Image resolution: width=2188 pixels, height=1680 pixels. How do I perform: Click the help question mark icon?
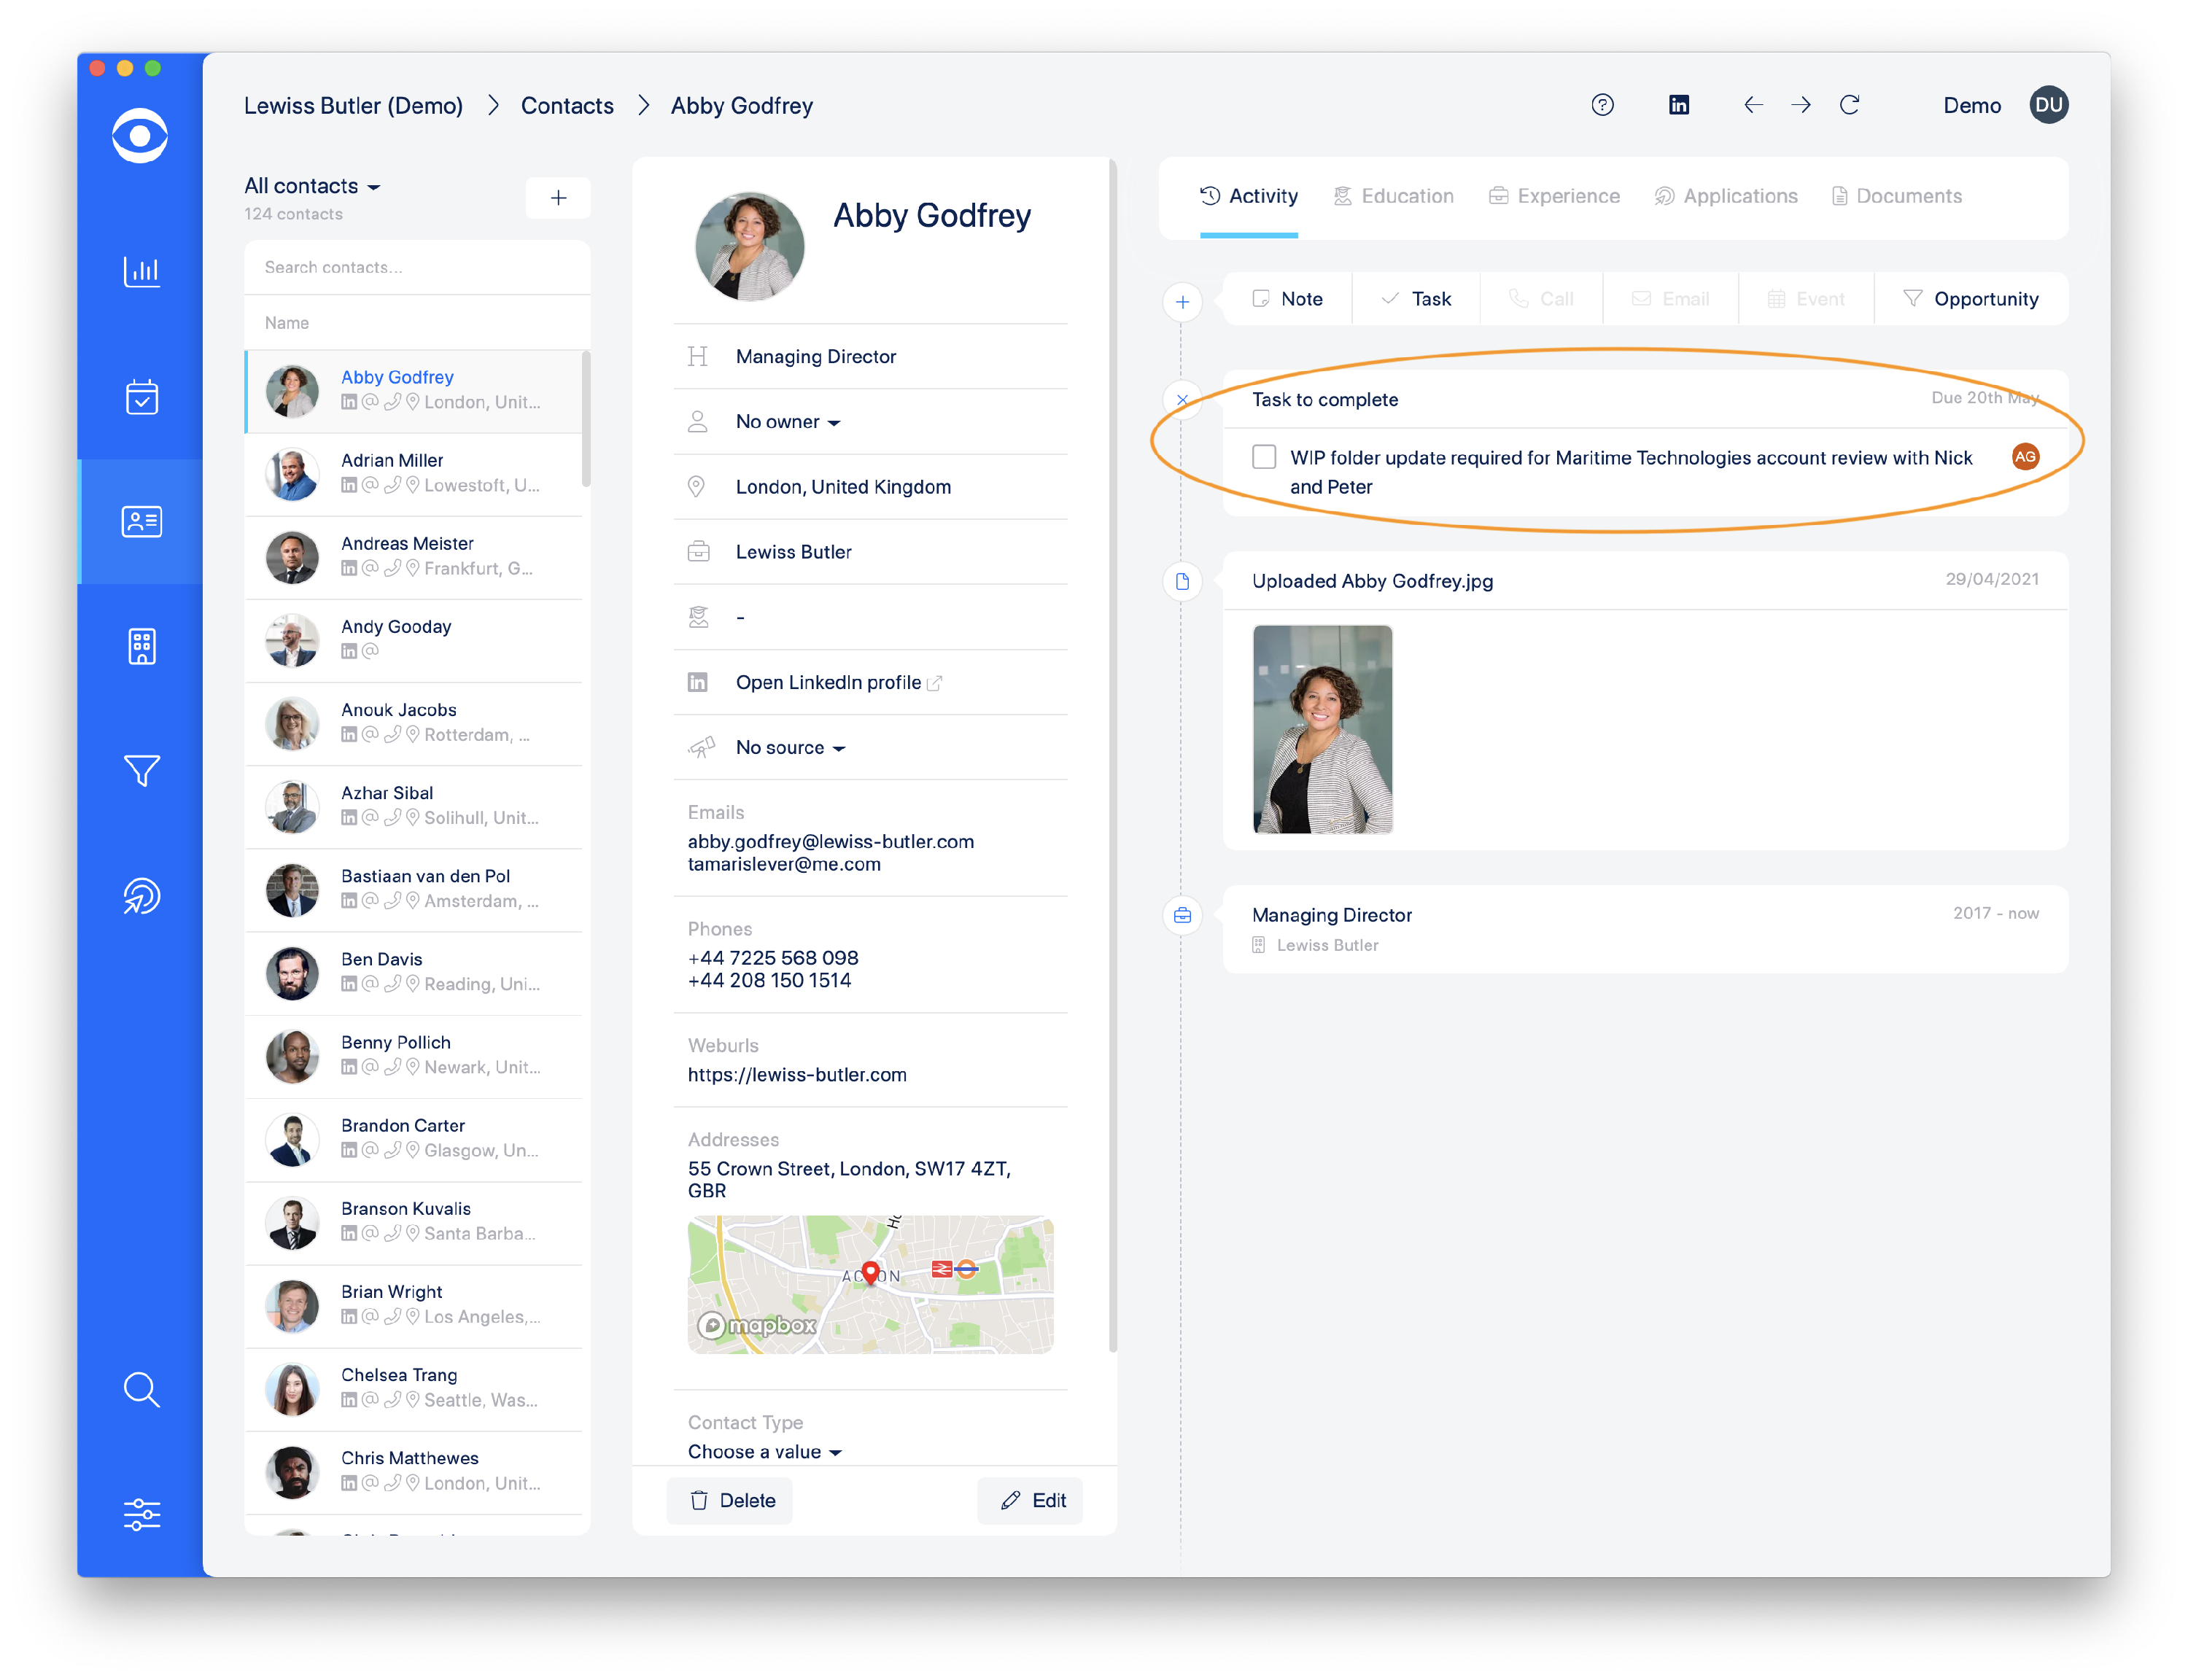pos(1602,105)
